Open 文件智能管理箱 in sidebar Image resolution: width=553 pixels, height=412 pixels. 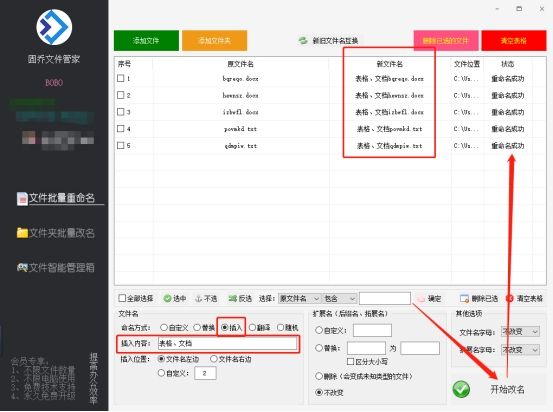(56, 267)
